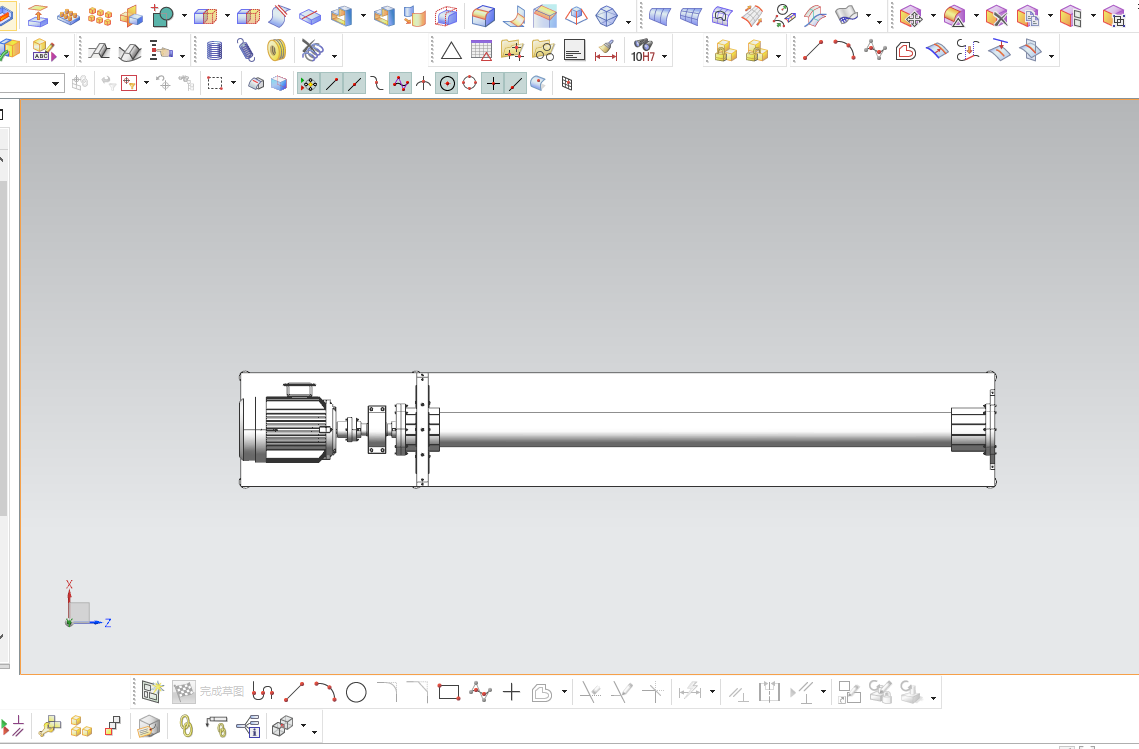This screenshot has width=1139, height=749.
Task: Toggle the Mid Point snap option
Action: click(354, 84)
